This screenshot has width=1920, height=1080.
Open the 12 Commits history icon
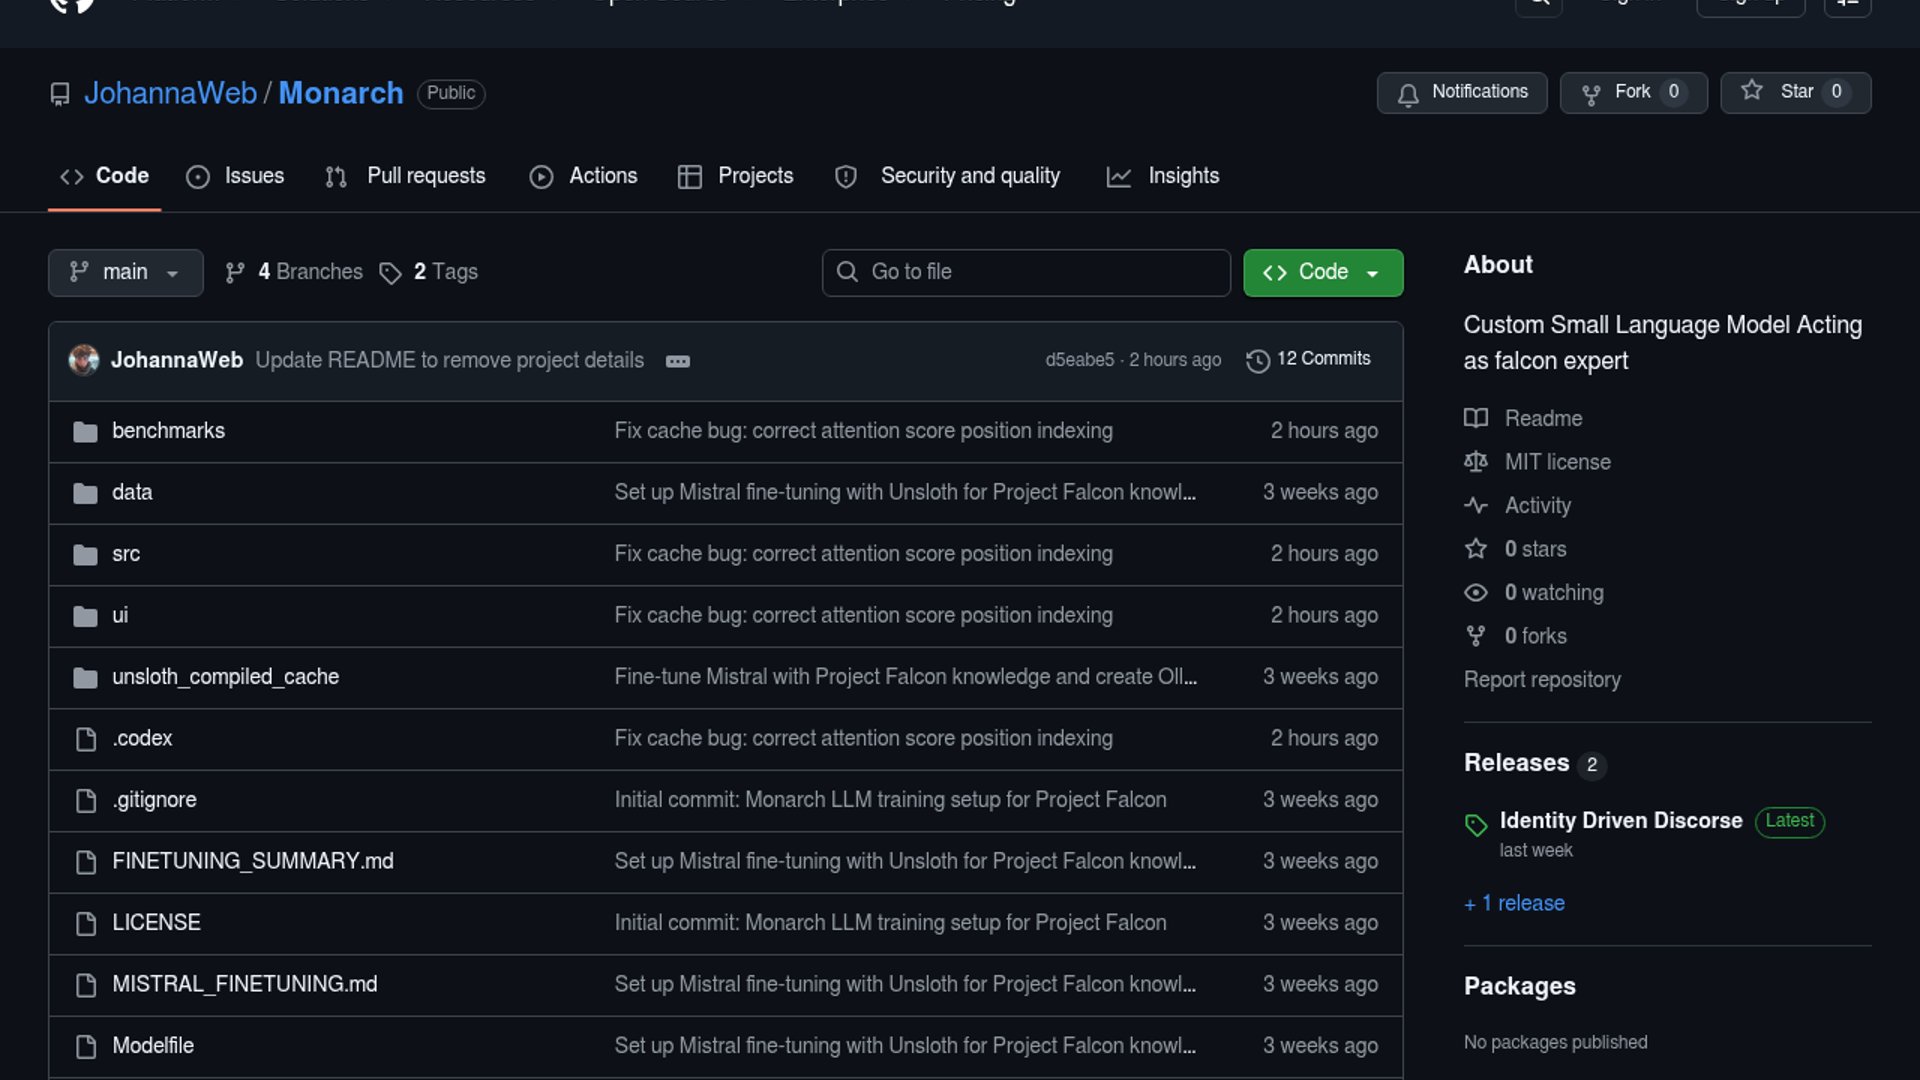(x=1258, y=360)
